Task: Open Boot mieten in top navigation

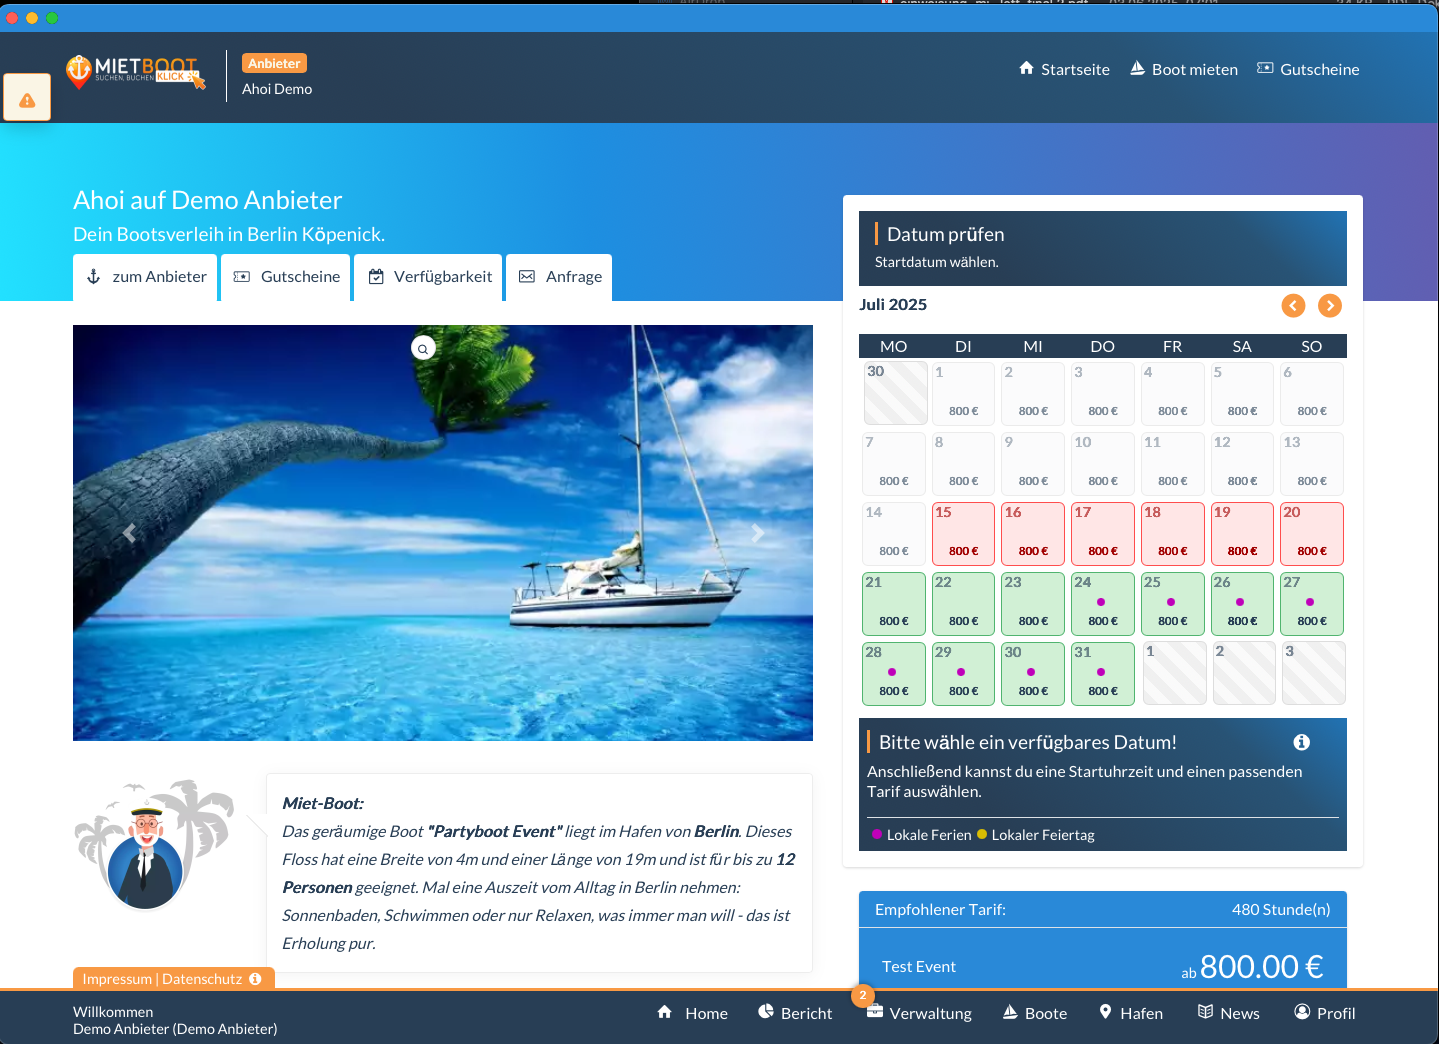Action: coord(1183,69)
